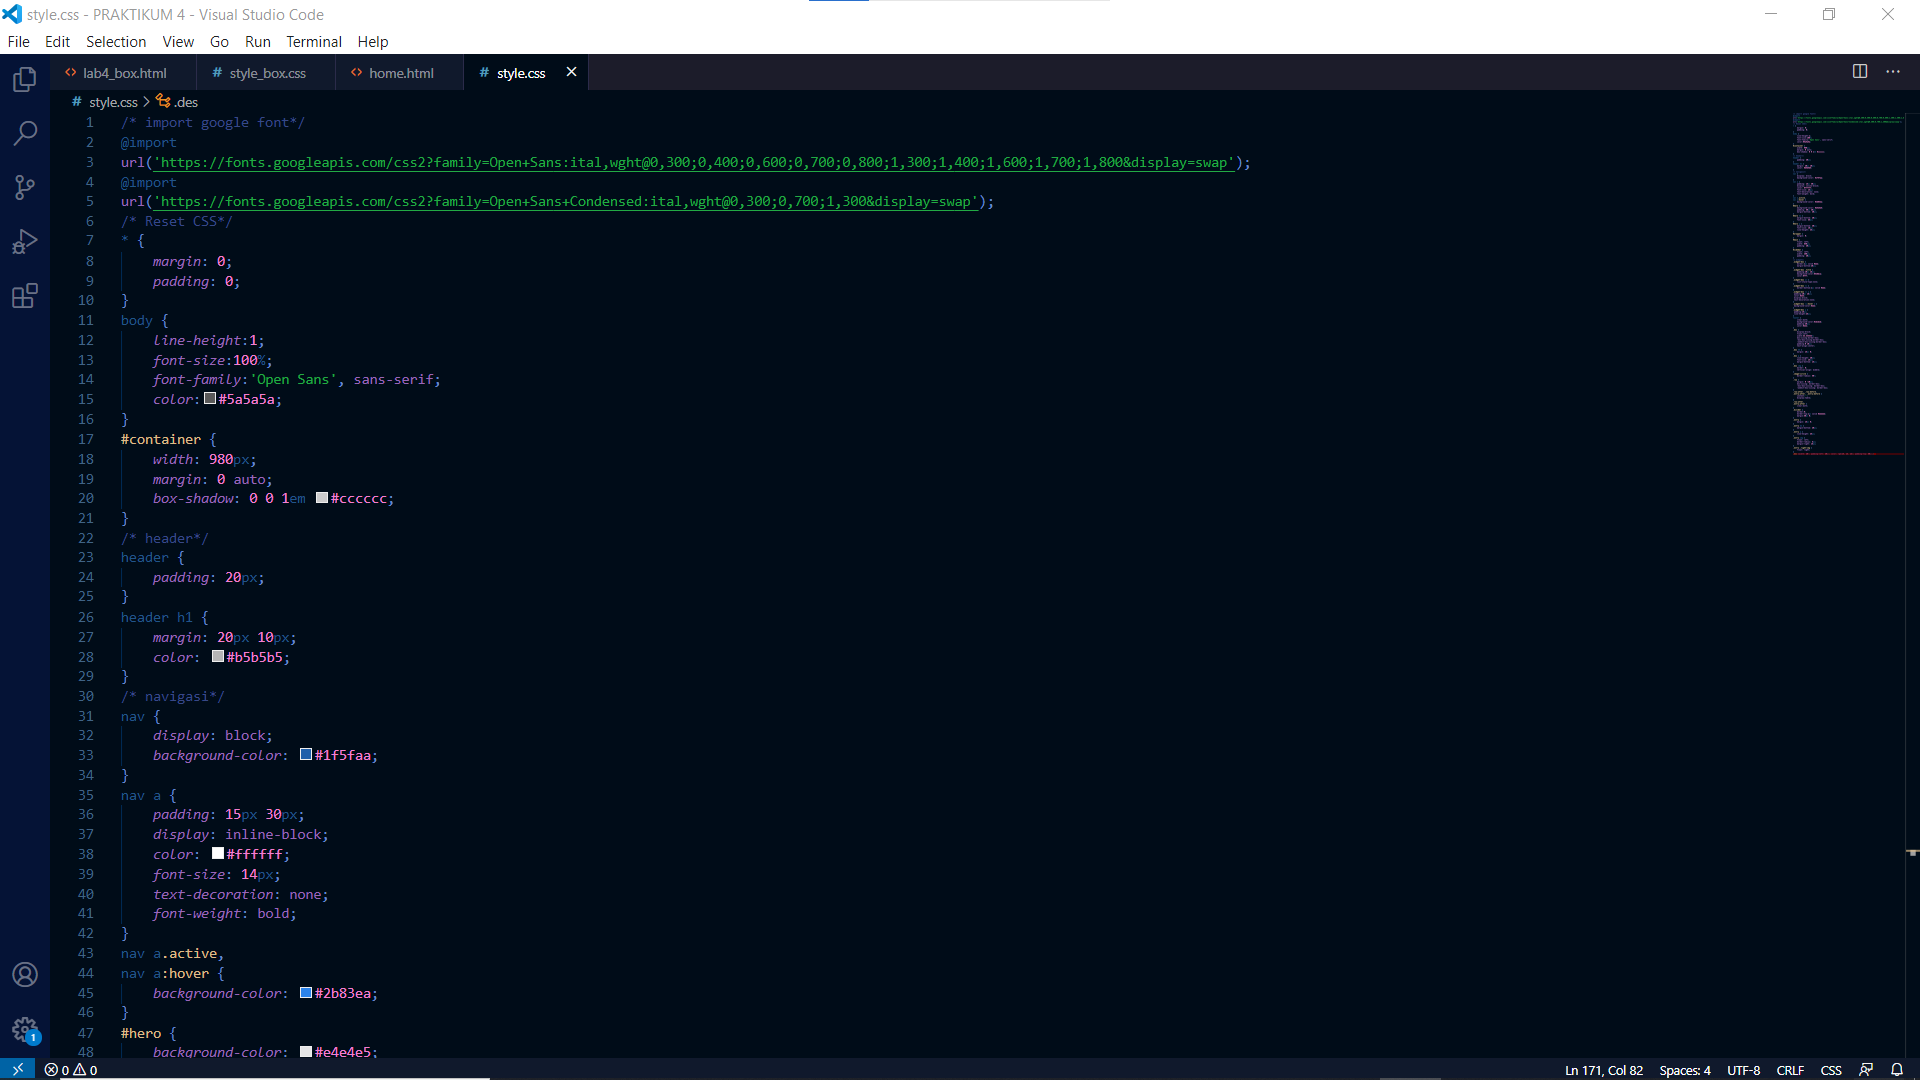Click the #ffffff color swatch
This screenshot has width=1920, height=1080.
pos(218,854)
